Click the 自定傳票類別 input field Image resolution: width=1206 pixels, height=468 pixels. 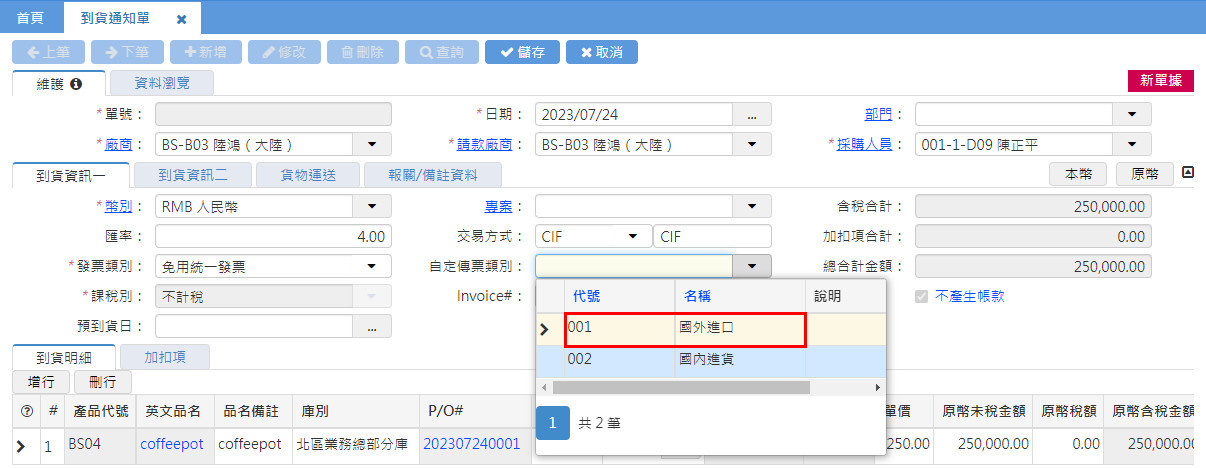634,266
